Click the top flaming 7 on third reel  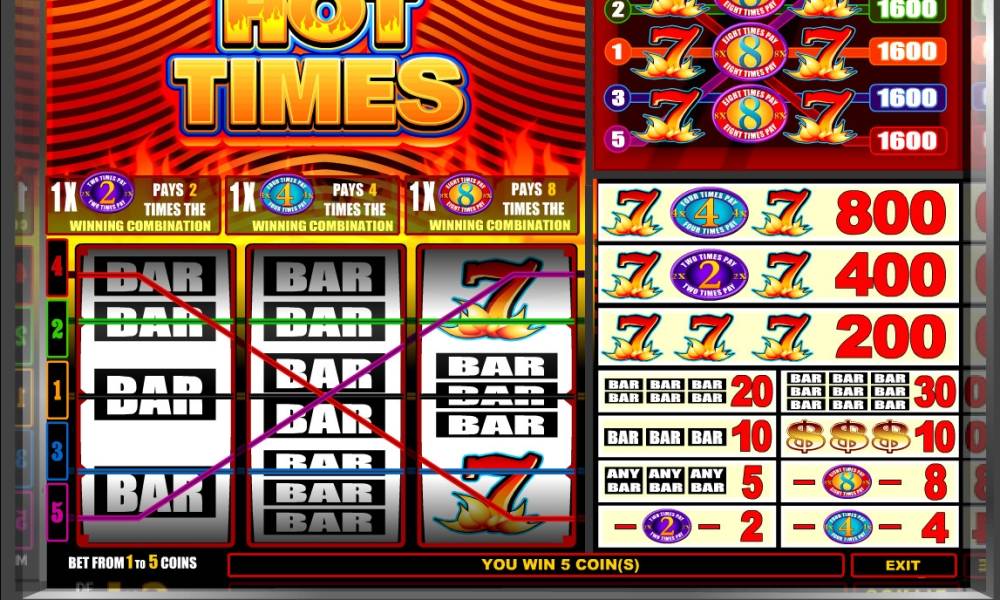click(x=494, y=297)
